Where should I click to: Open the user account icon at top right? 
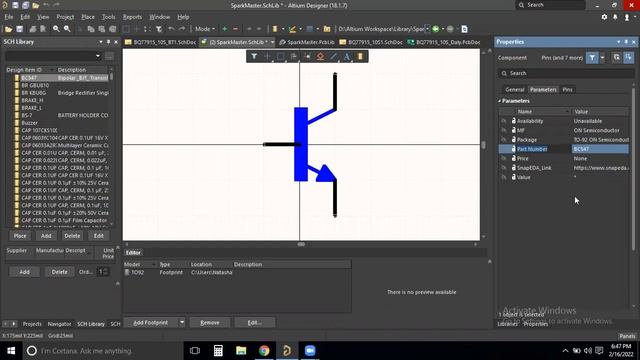627,17
